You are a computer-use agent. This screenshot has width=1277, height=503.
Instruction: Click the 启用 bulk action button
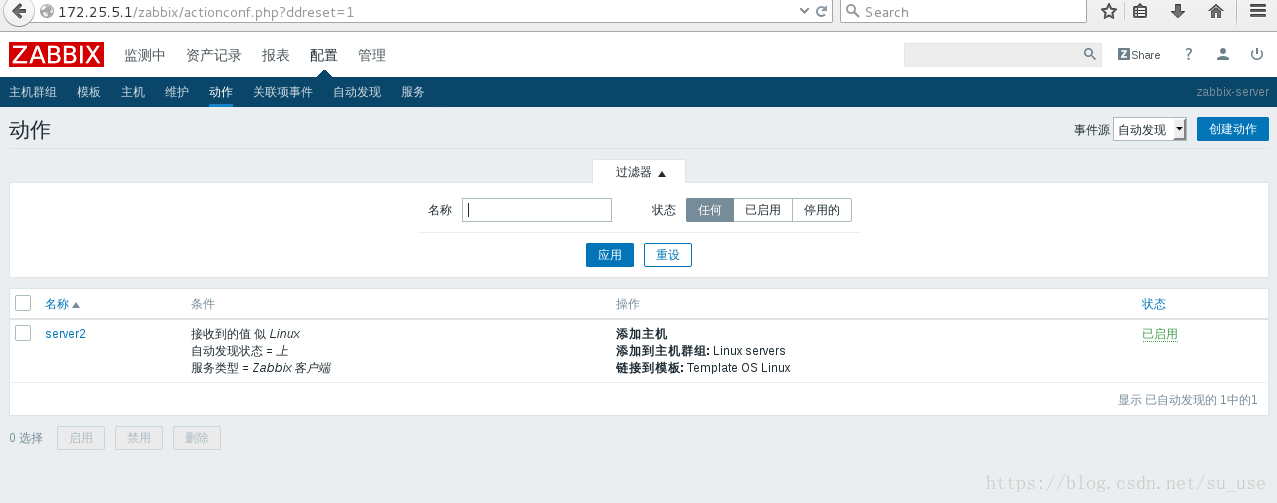(x=81, y=438)
